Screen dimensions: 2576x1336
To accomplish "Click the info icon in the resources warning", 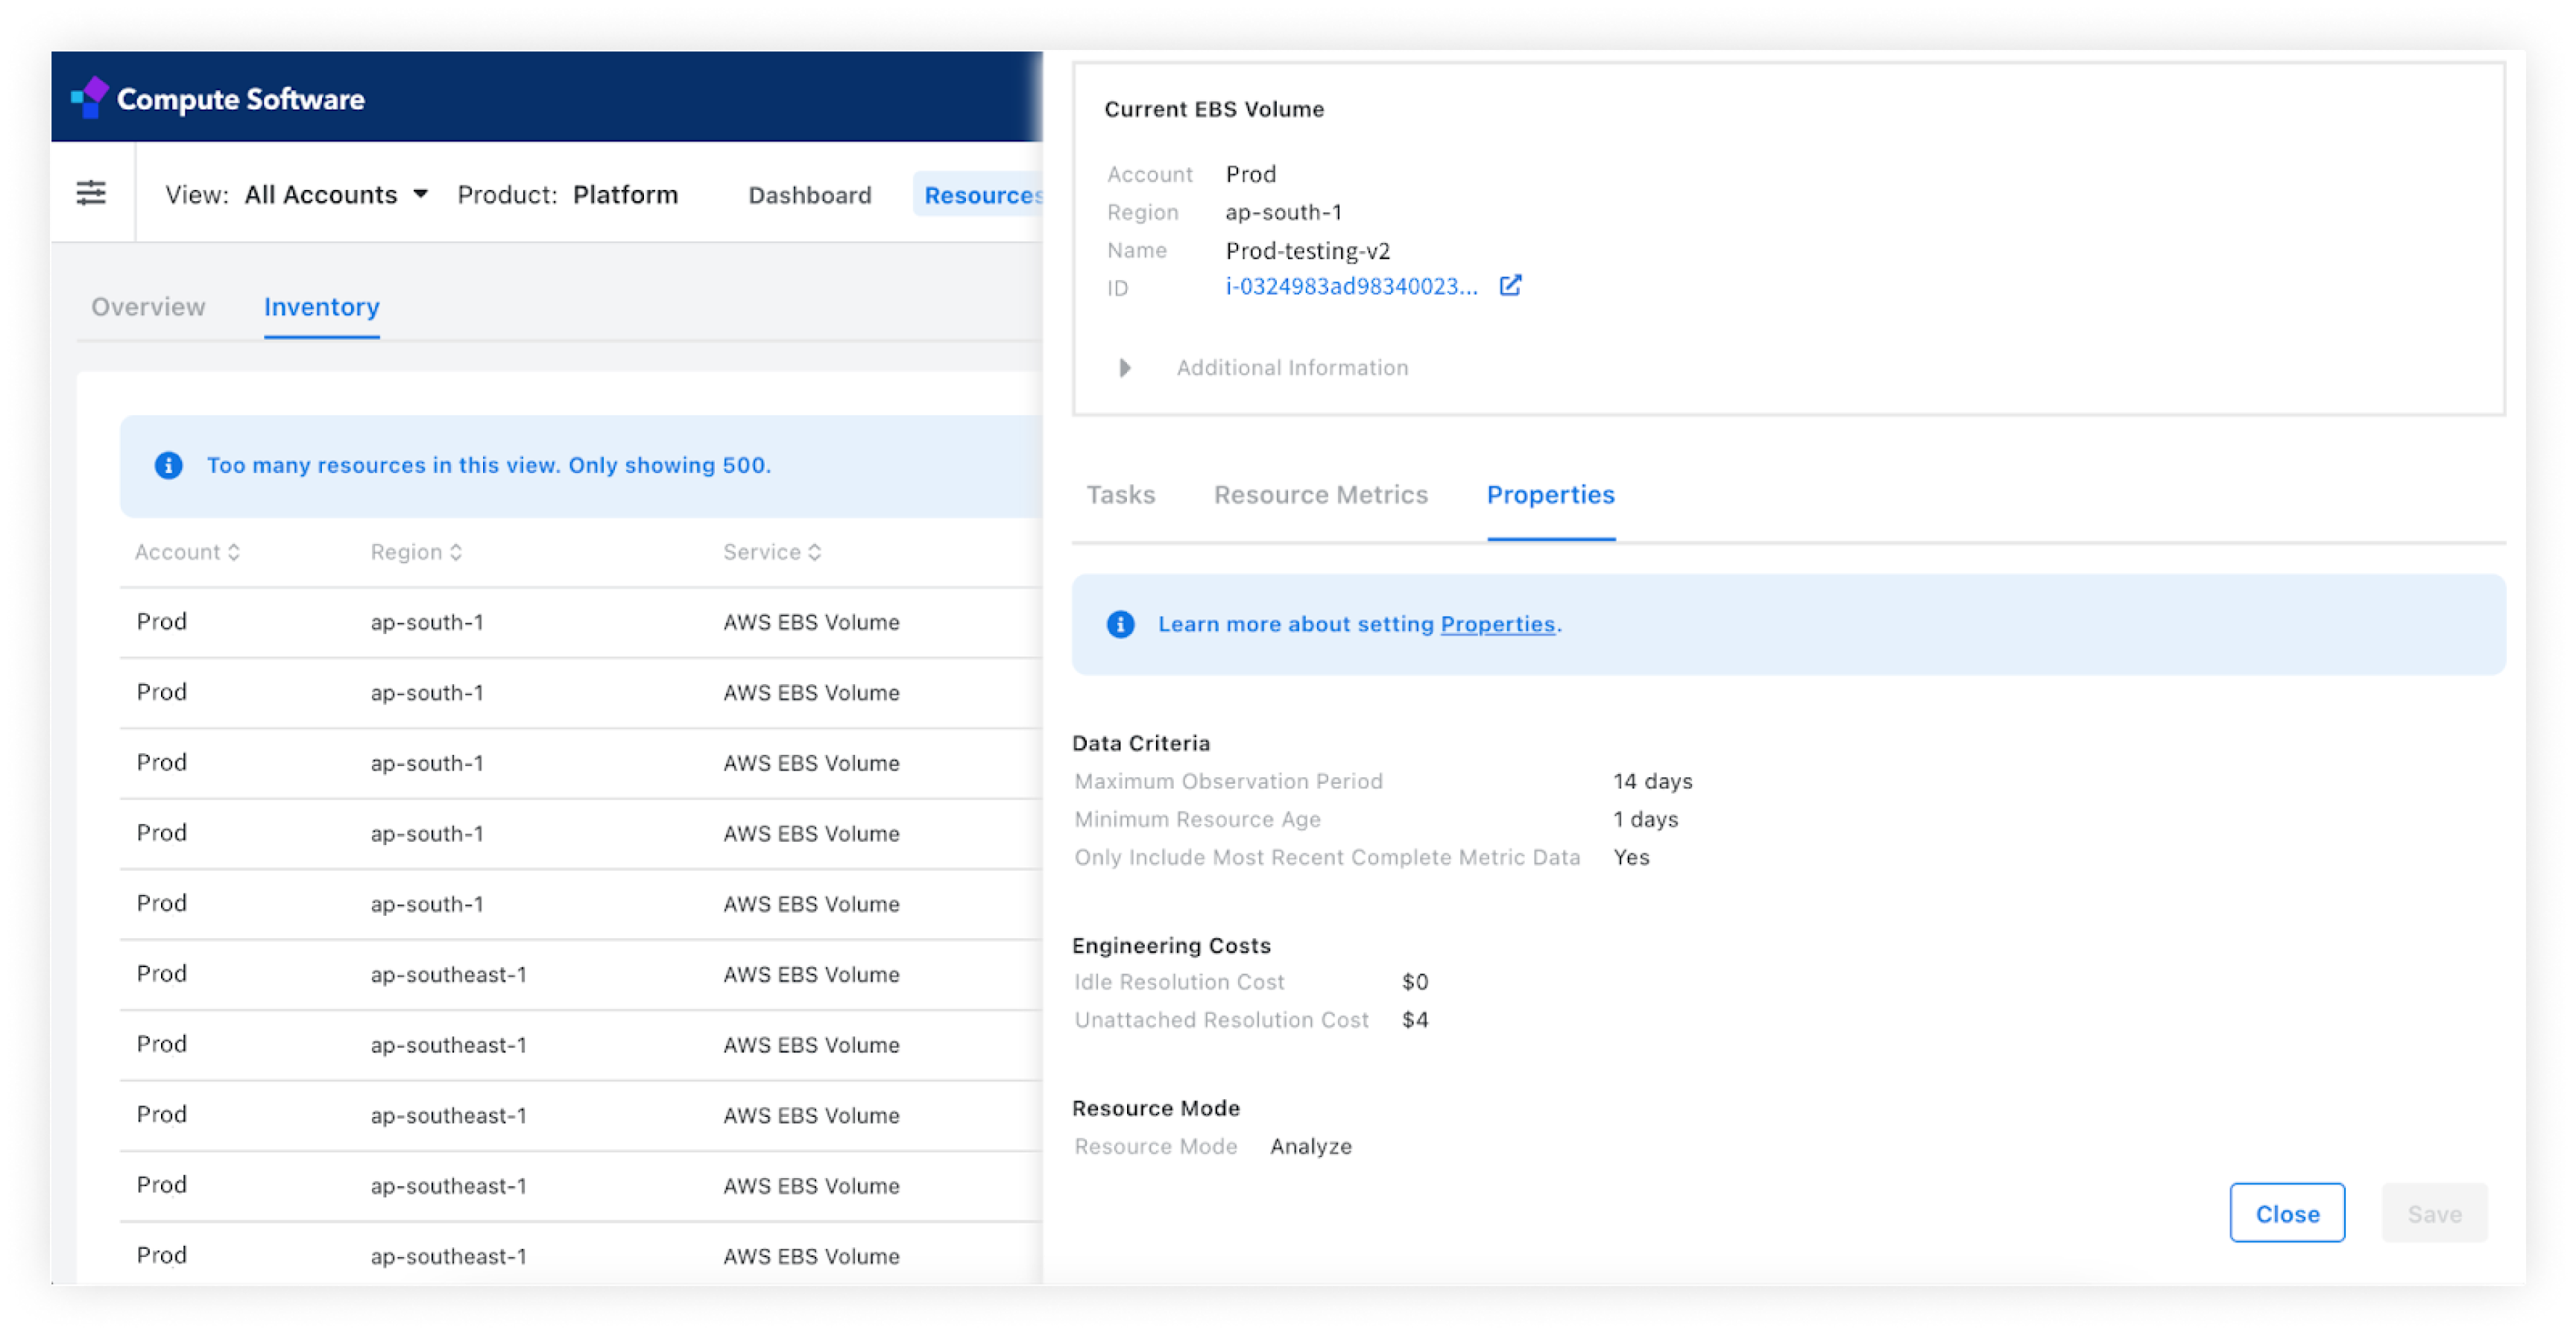I will 168,465.
